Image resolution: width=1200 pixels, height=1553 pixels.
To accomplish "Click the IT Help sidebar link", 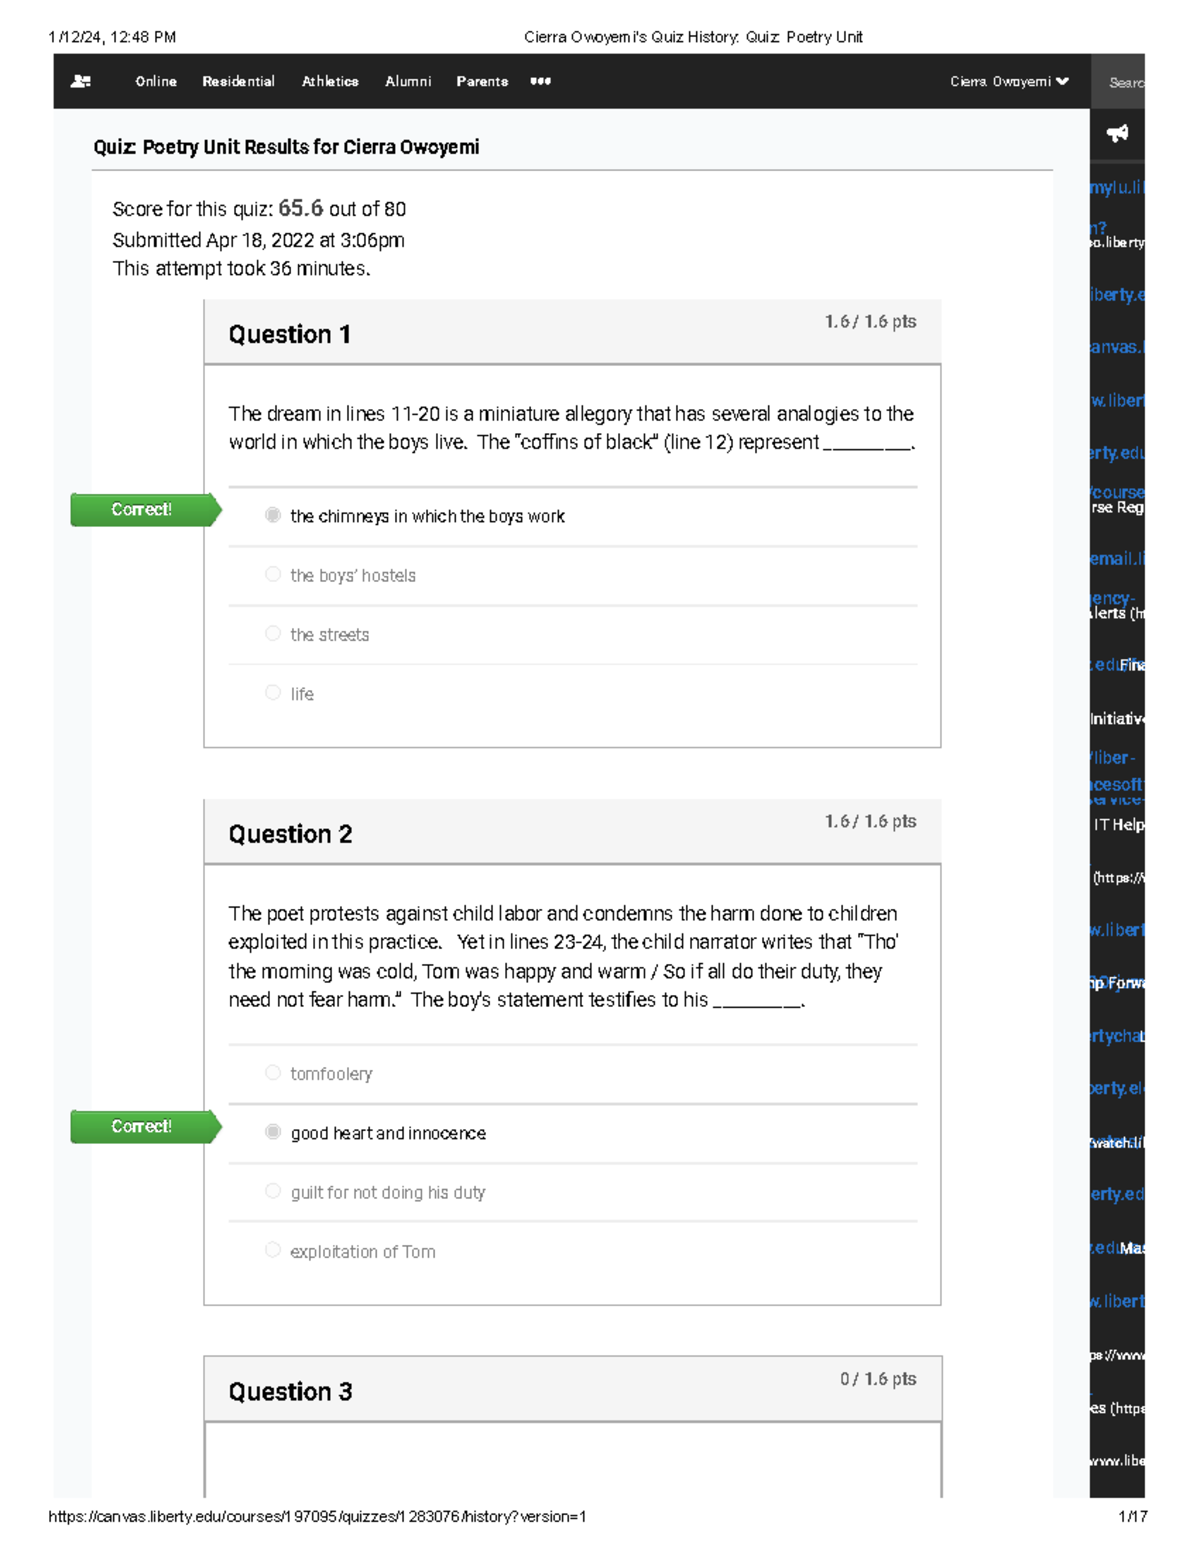I will pos(1118,825).
